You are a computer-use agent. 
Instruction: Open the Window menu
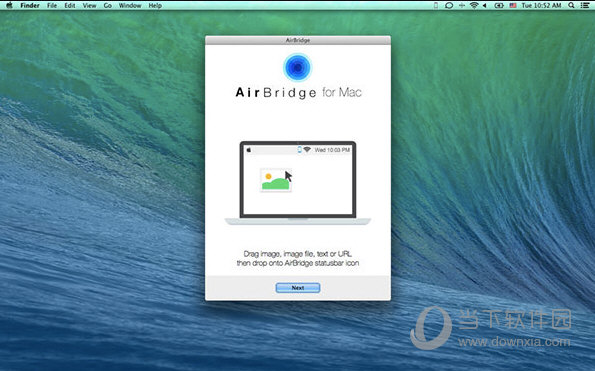pos(130,5)
